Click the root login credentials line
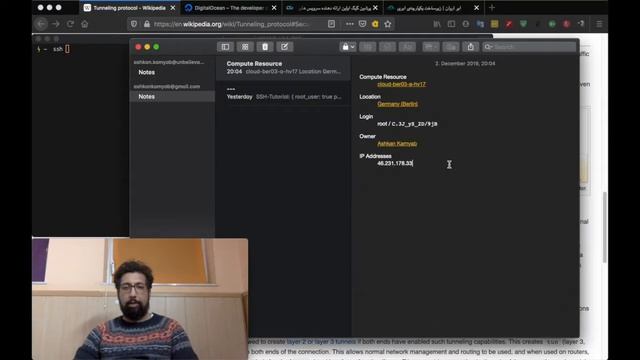The image size is (640, 360). [x=407, y=124]
